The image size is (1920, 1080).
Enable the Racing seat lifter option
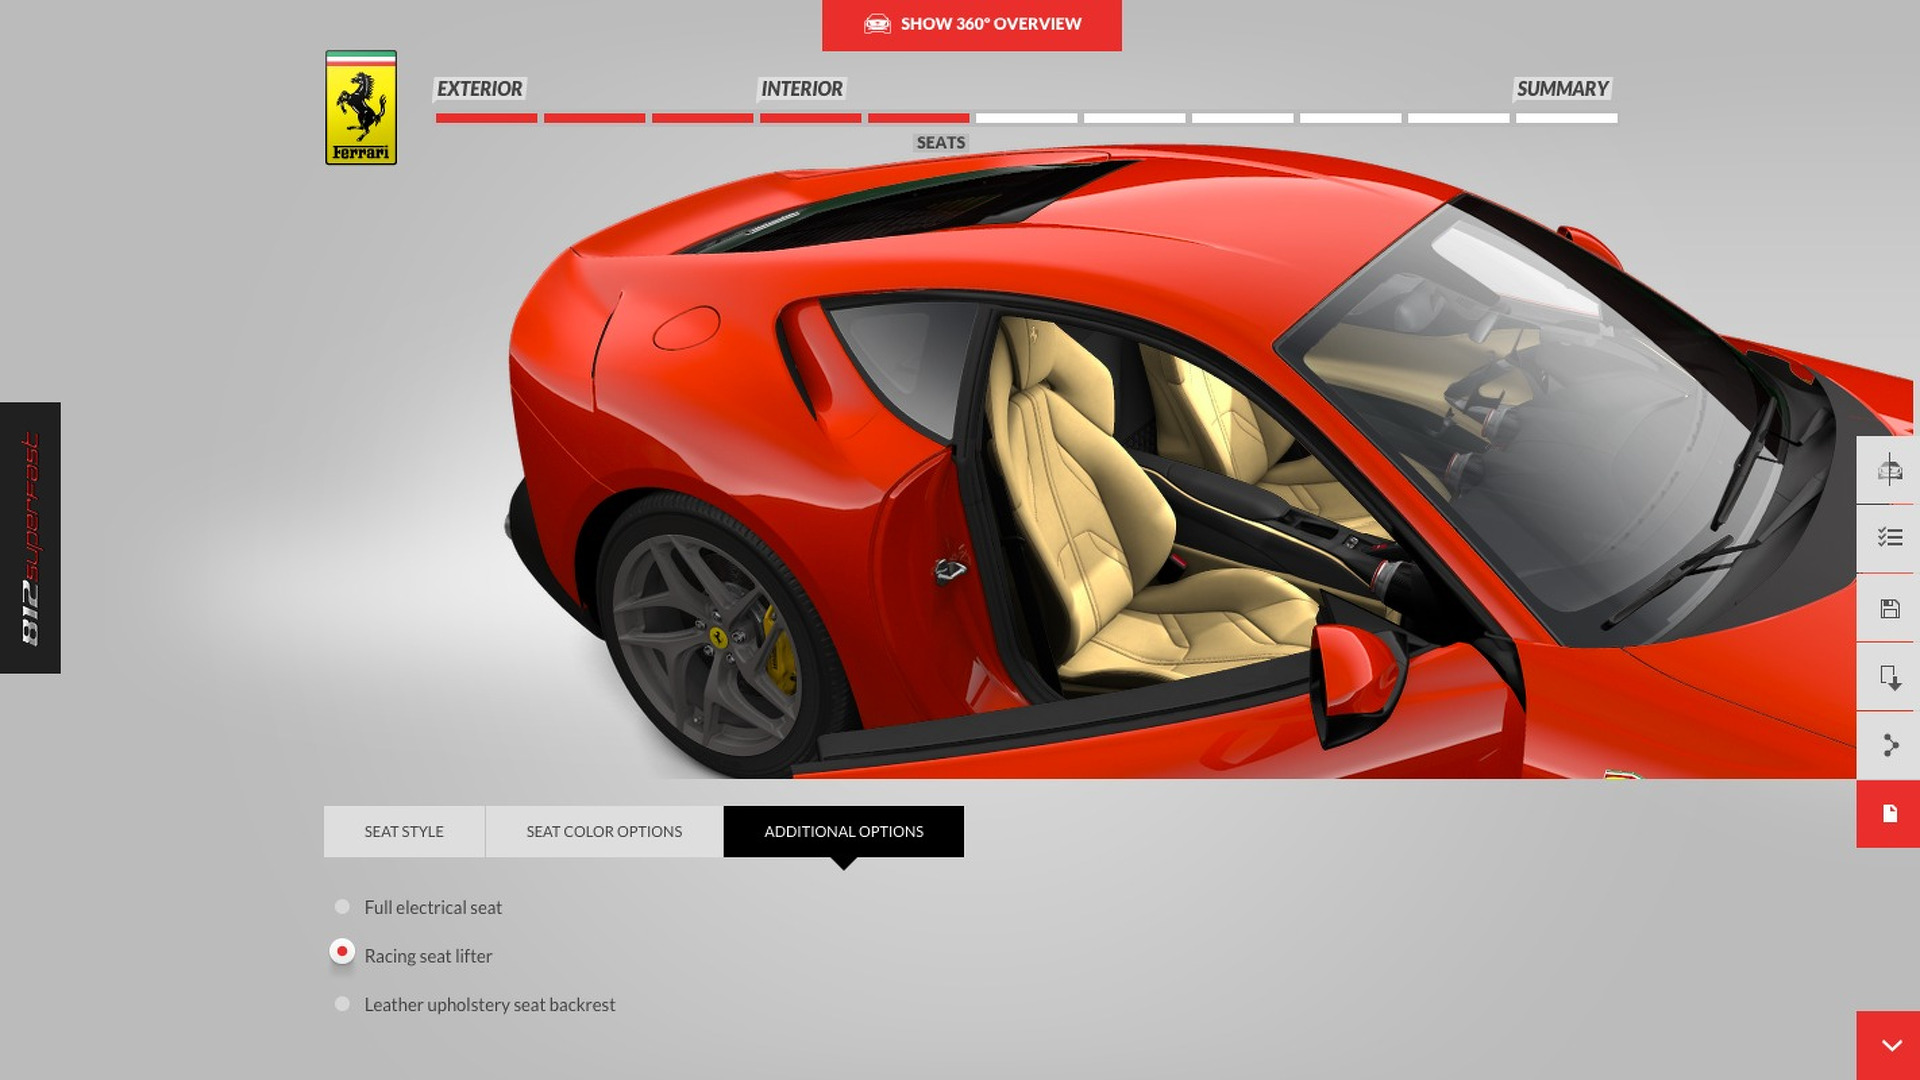341,952
